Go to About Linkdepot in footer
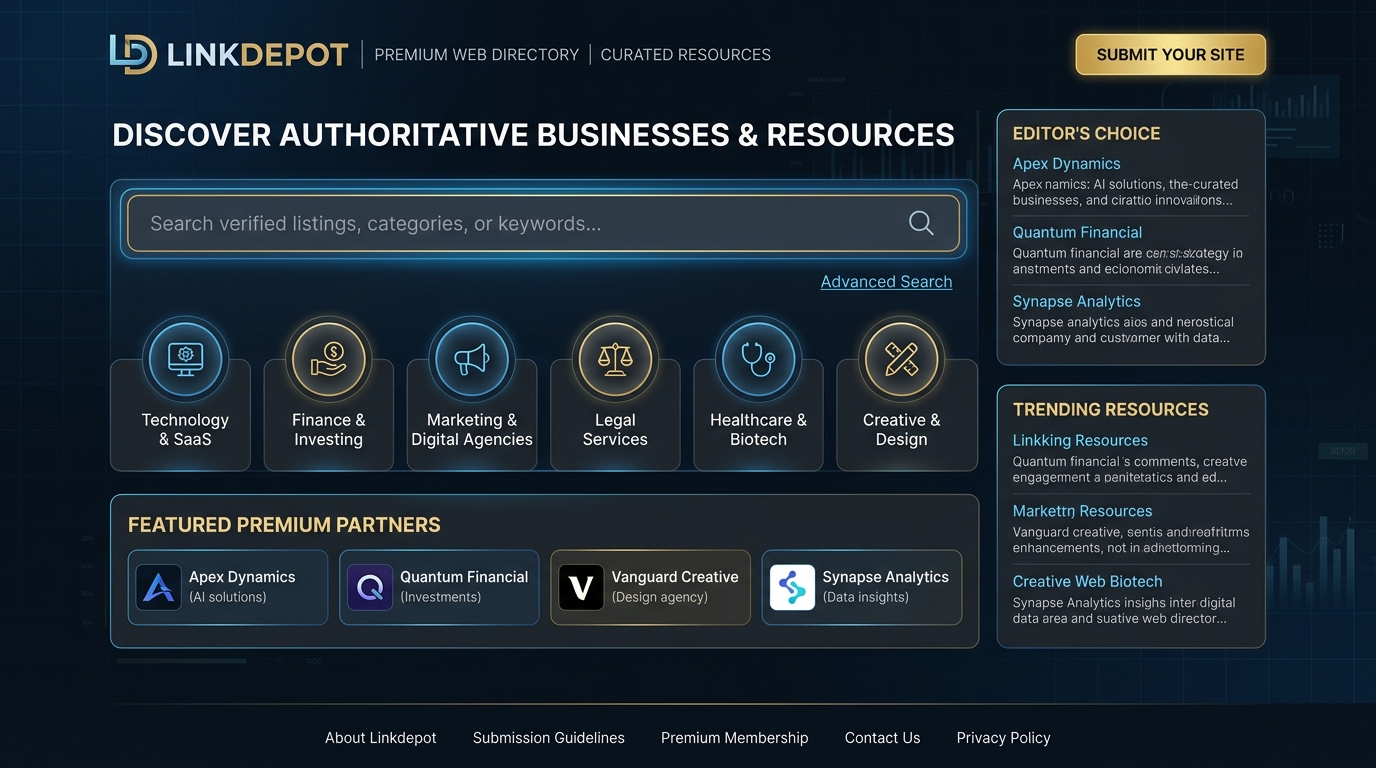The height and width of the screenshot is (768, 1376). [x=381, y=738]
